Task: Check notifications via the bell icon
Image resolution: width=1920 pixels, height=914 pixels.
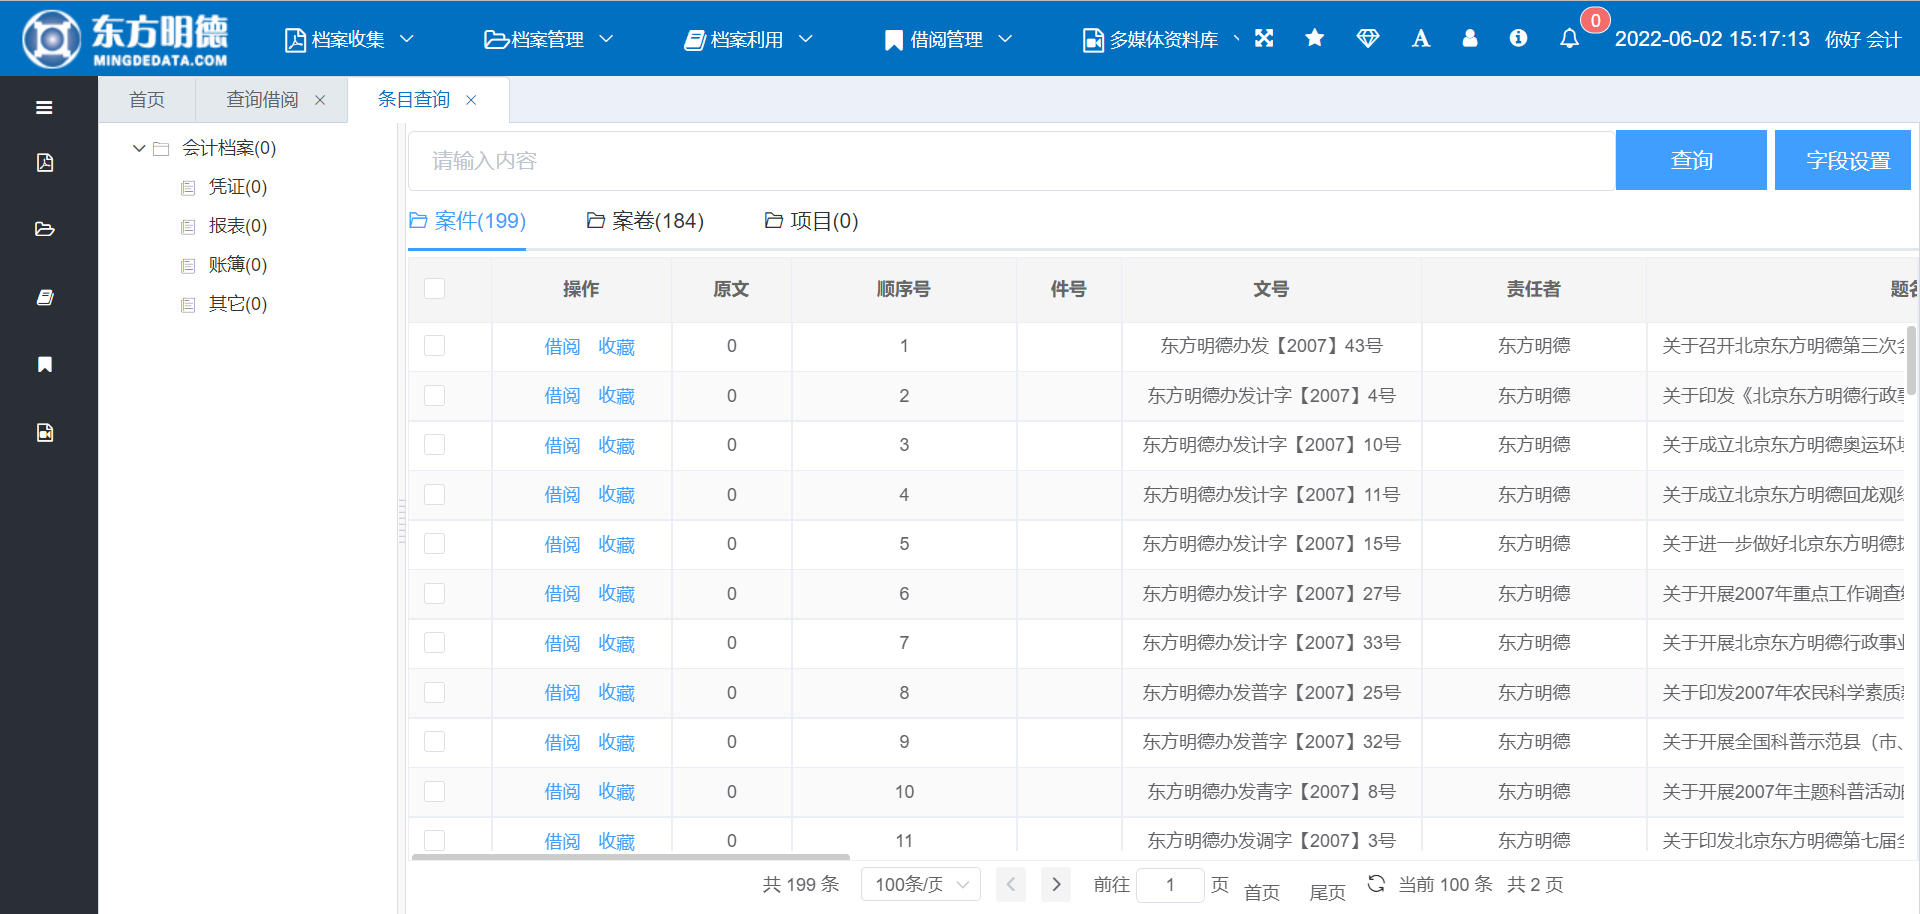Action: (x=1569, y=40)
